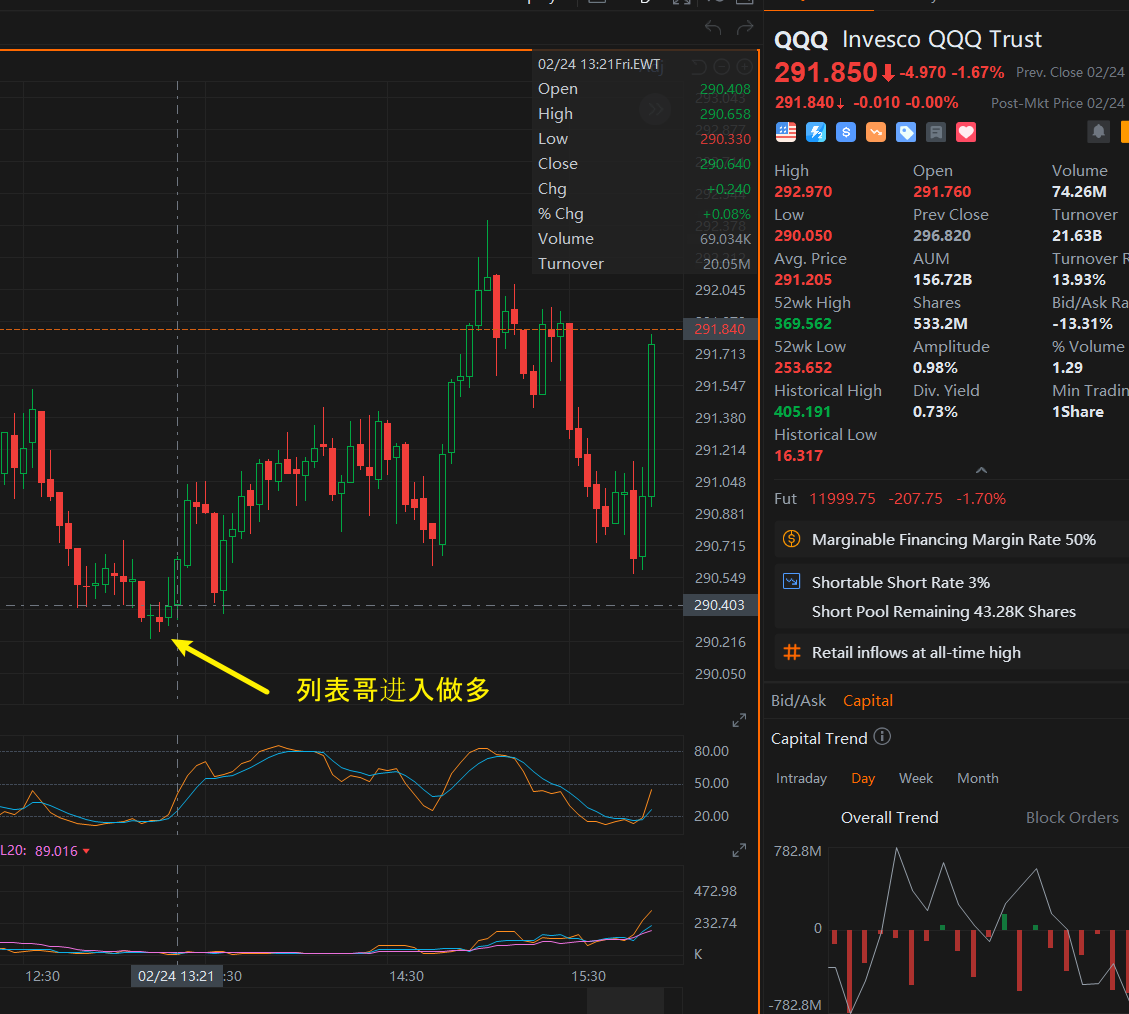Click the undo arrow above the chart
The width and height of the screenshot is (1129, 1014).
tap(713, 27)
